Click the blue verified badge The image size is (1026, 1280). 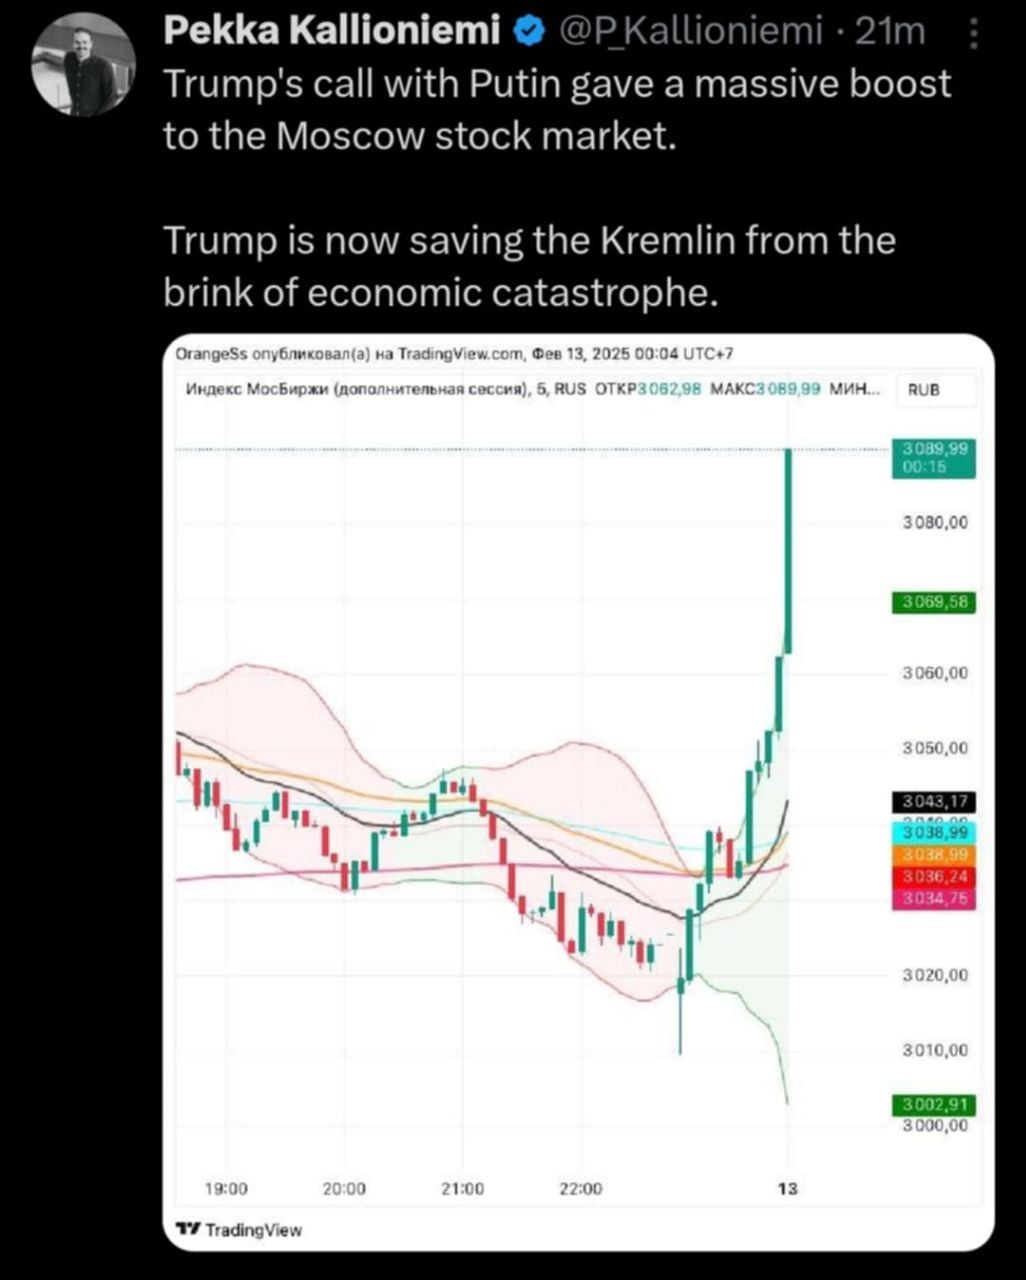point(526,33)
